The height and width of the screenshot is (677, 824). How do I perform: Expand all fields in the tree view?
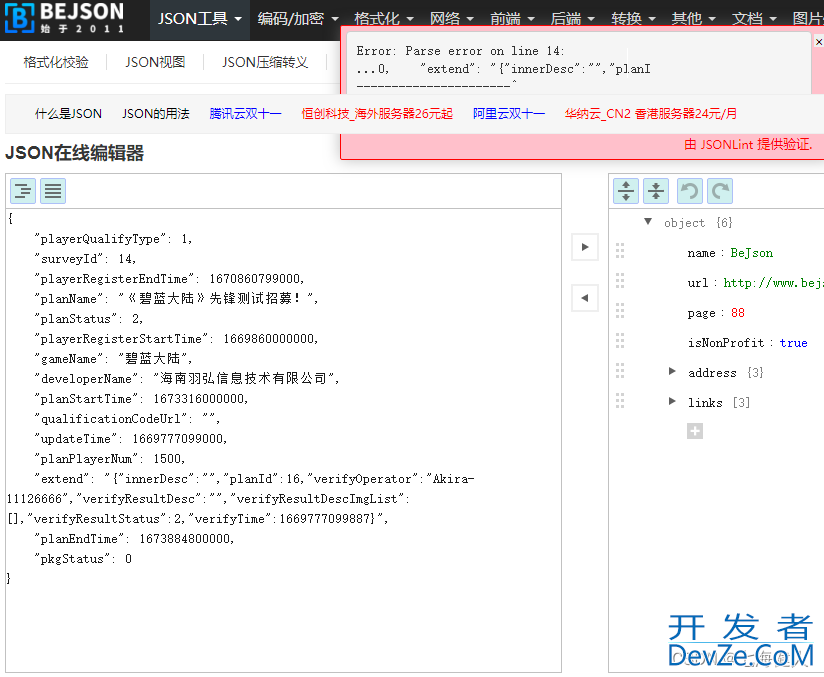click(x=626, y=191)
